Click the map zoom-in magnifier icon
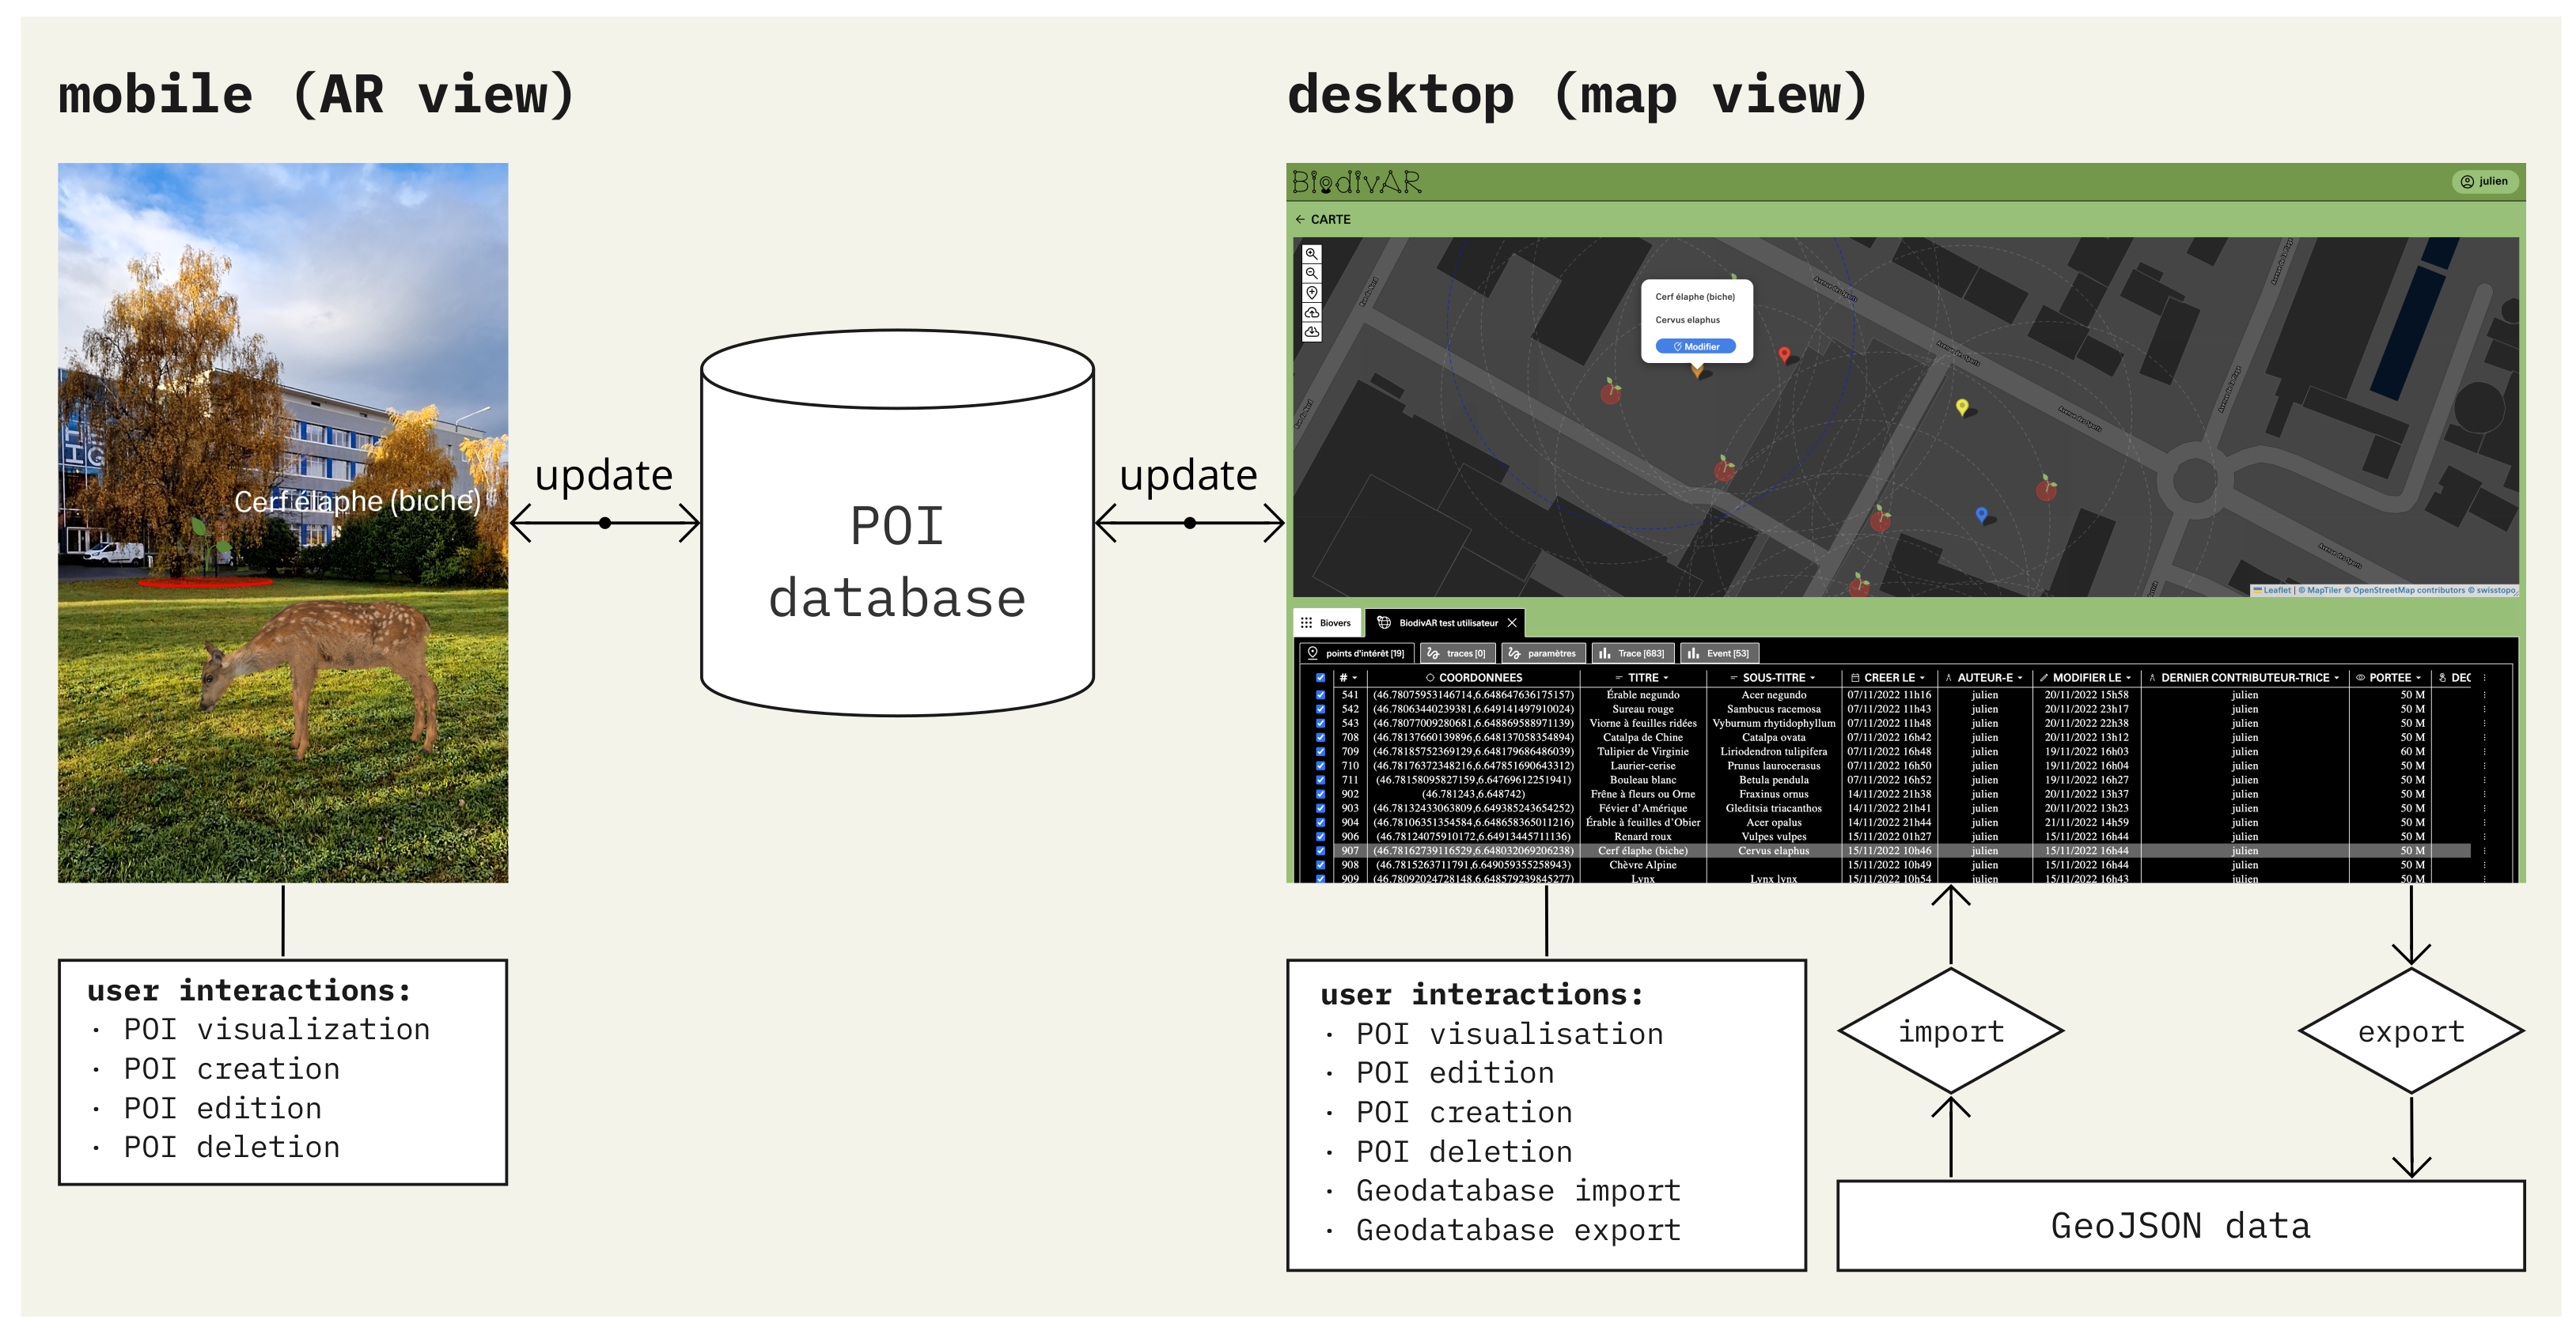The height and width of the screenshot is (1335, 2576). [x=1311, y=254]
